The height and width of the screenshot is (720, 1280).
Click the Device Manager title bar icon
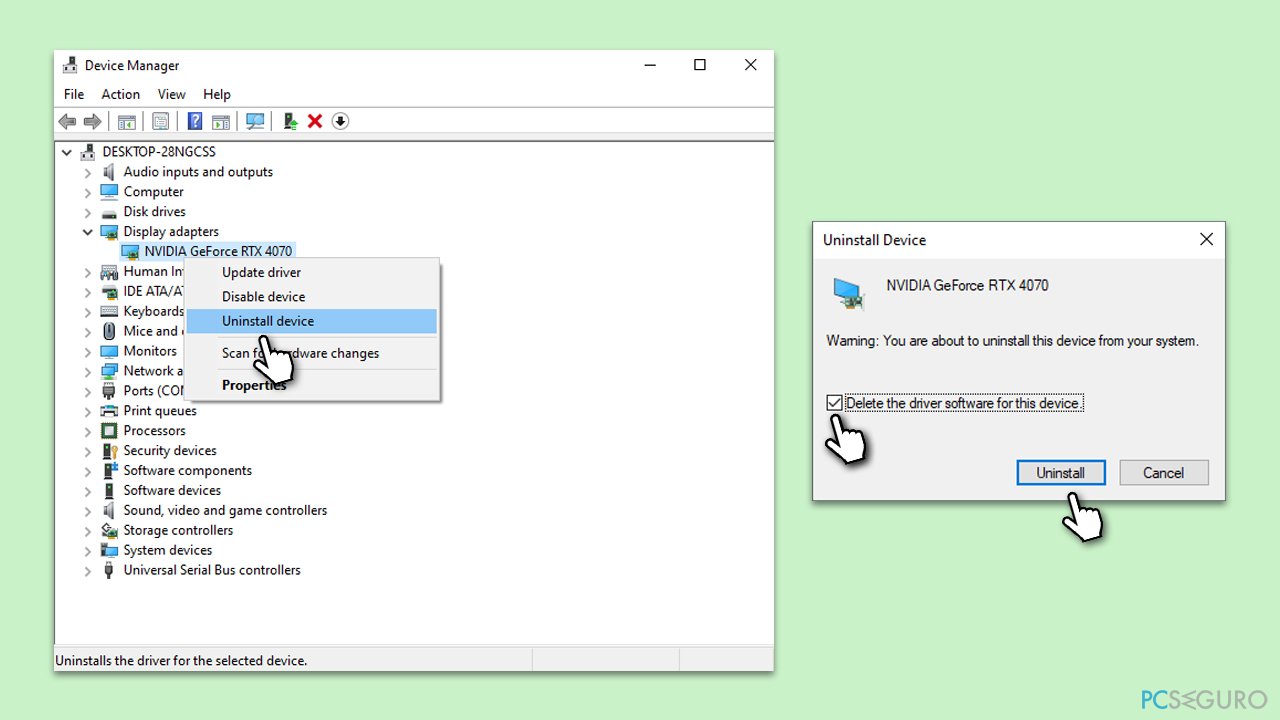click(x=70, y=66)
